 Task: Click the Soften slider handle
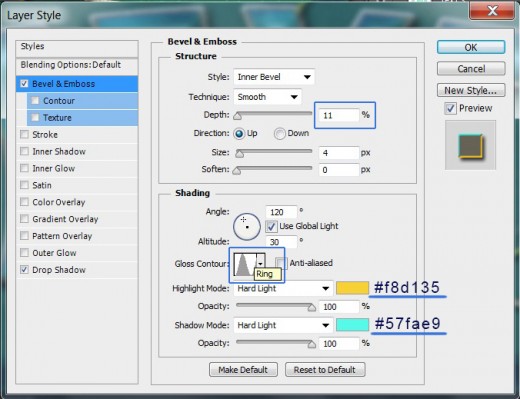pos(237,170)
